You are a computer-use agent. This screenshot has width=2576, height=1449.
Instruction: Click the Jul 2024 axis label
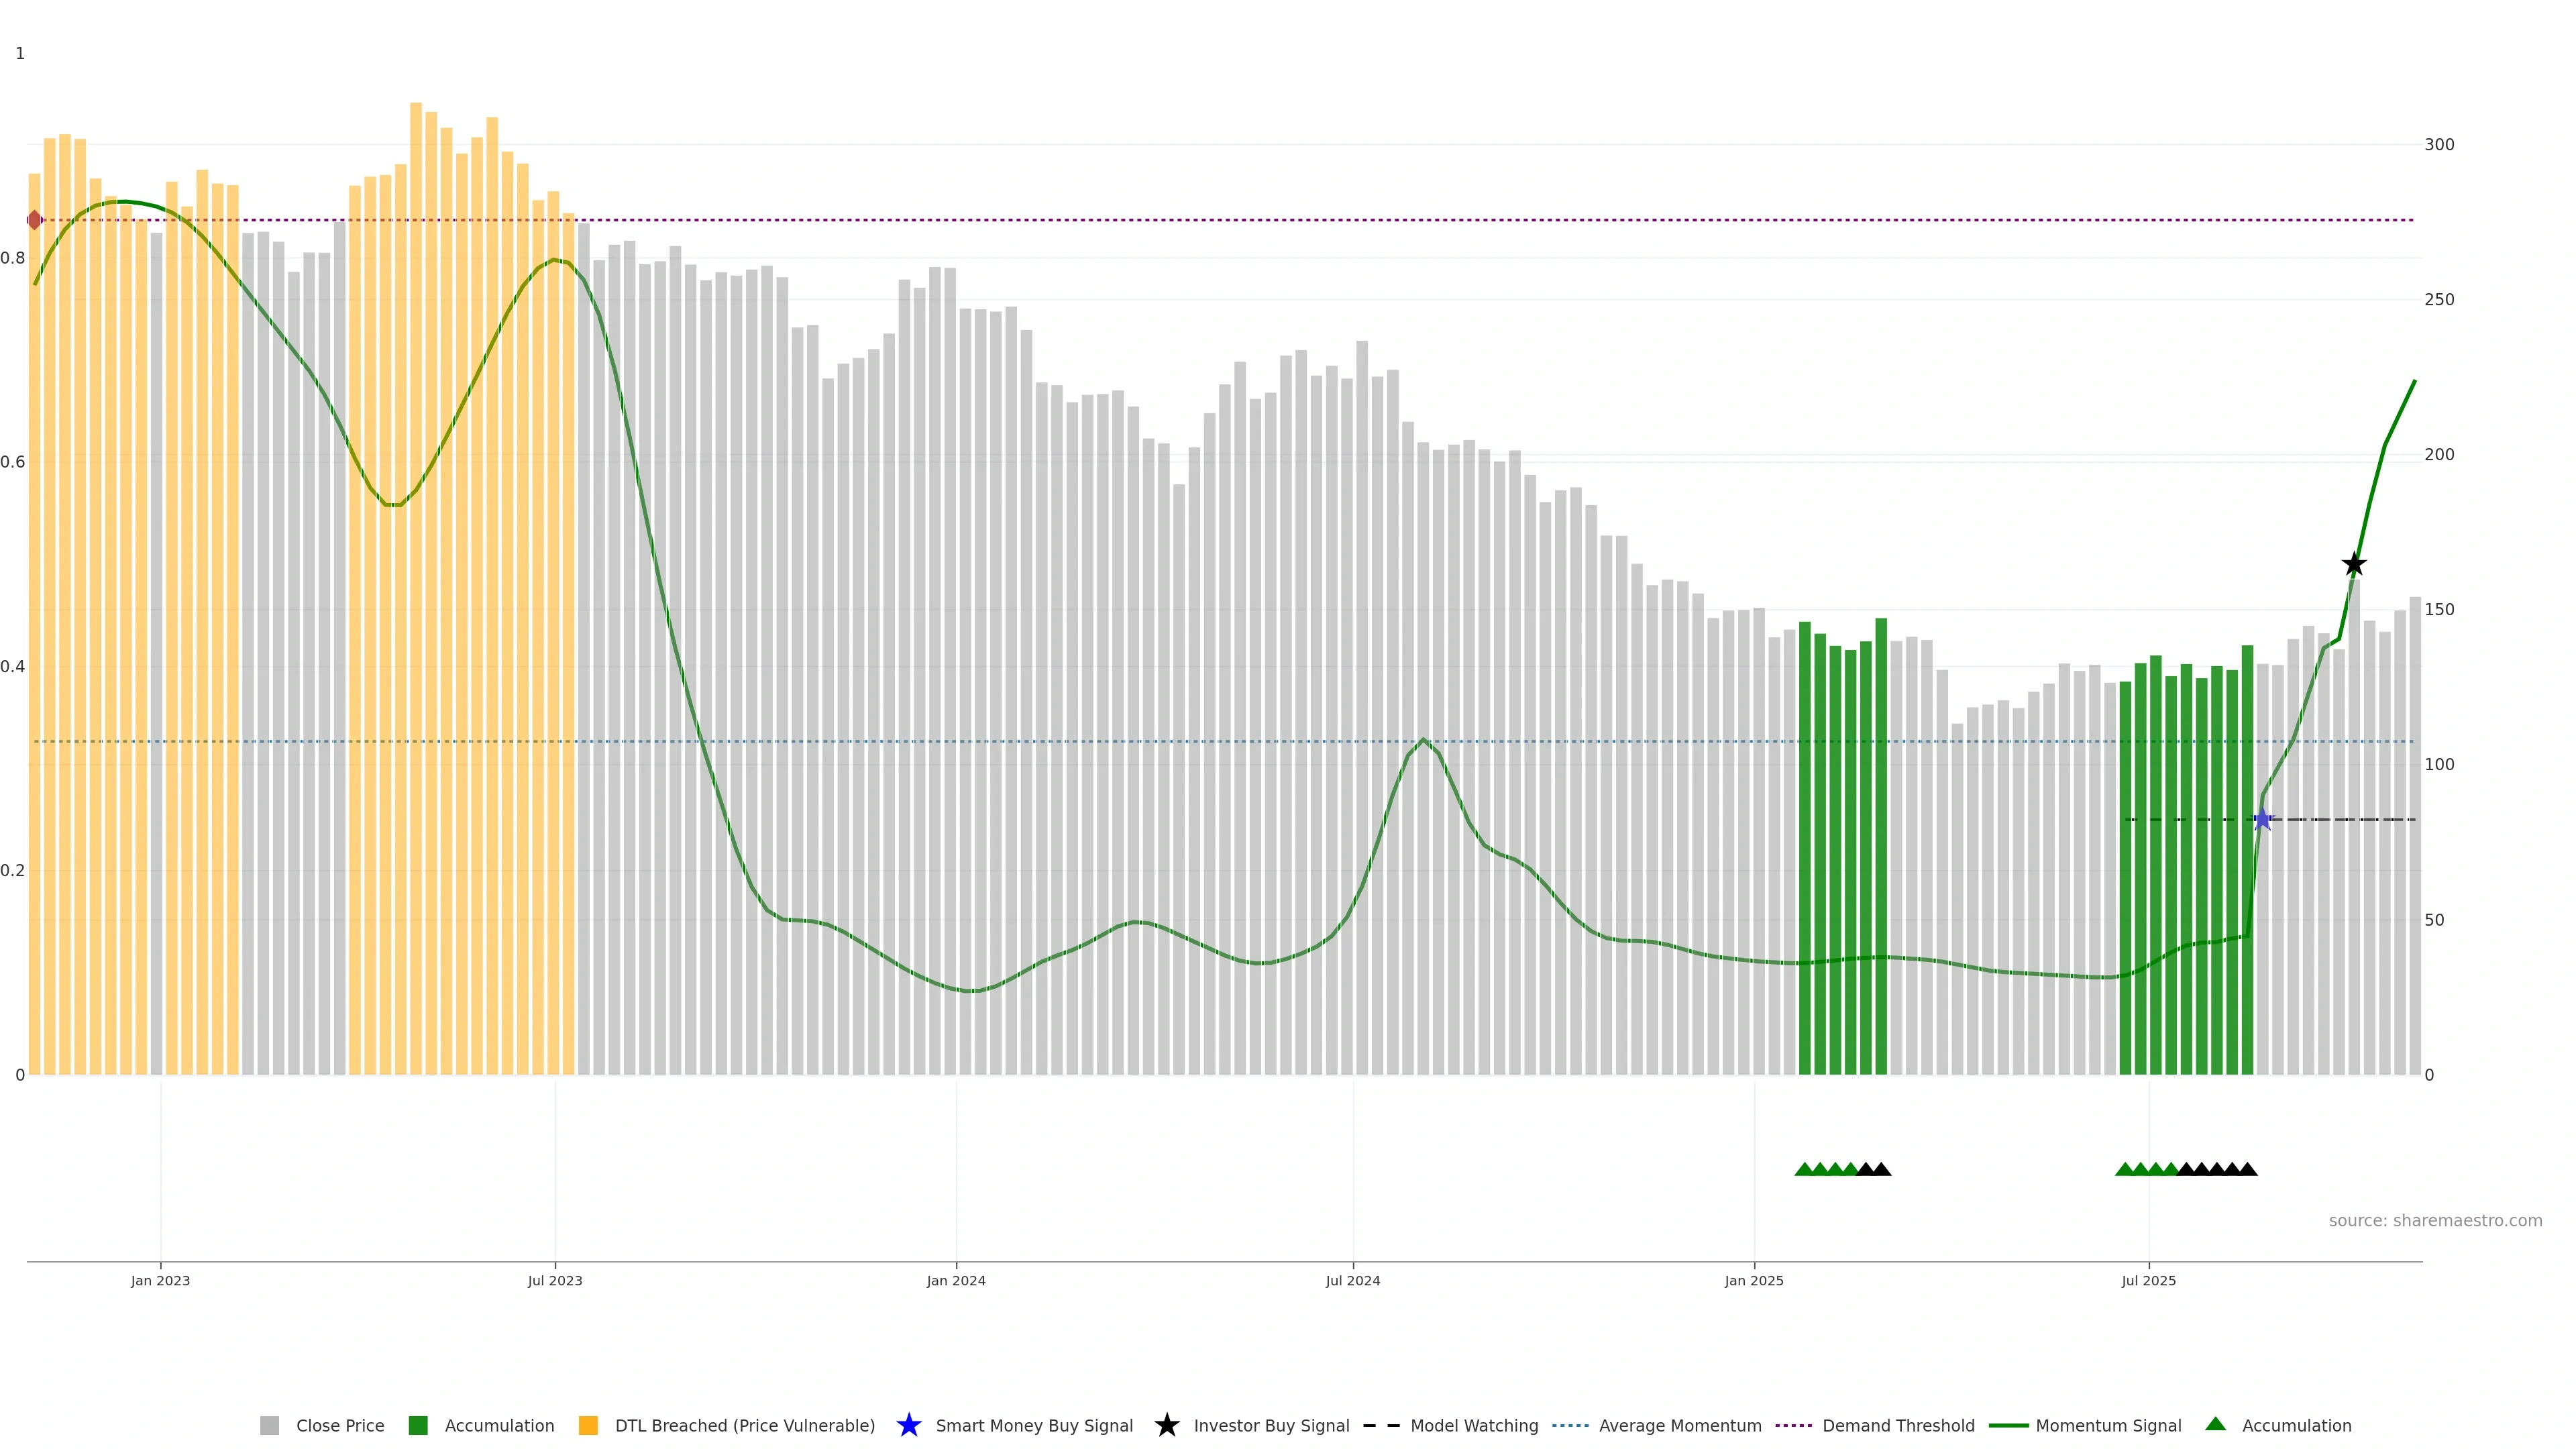tap(1352, 1281)
